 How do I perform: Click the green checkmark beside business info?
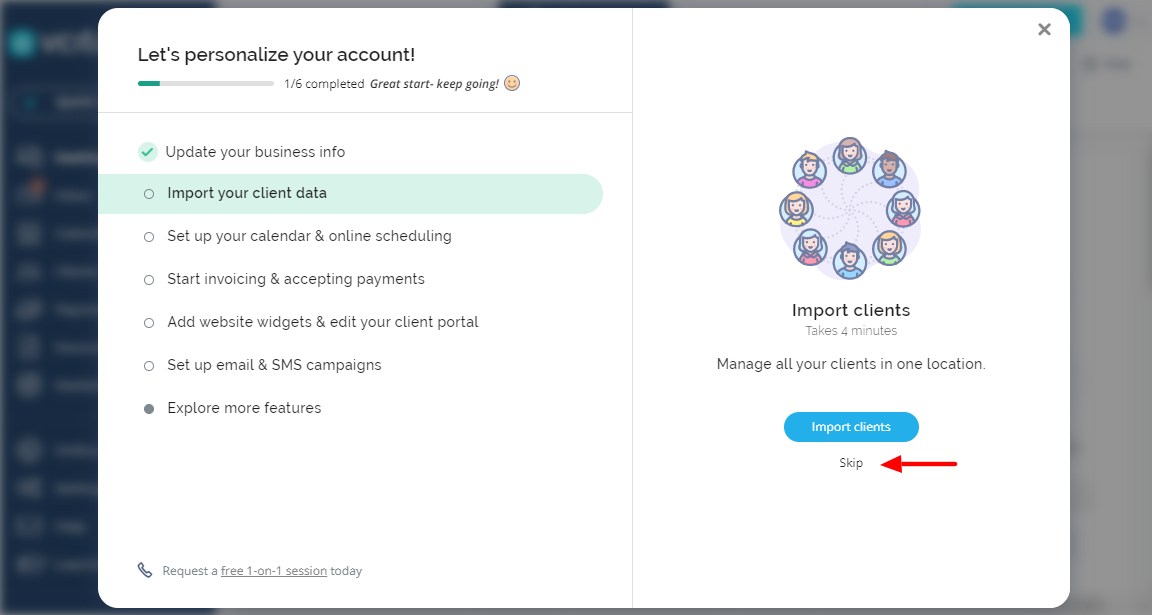point(148,152)
